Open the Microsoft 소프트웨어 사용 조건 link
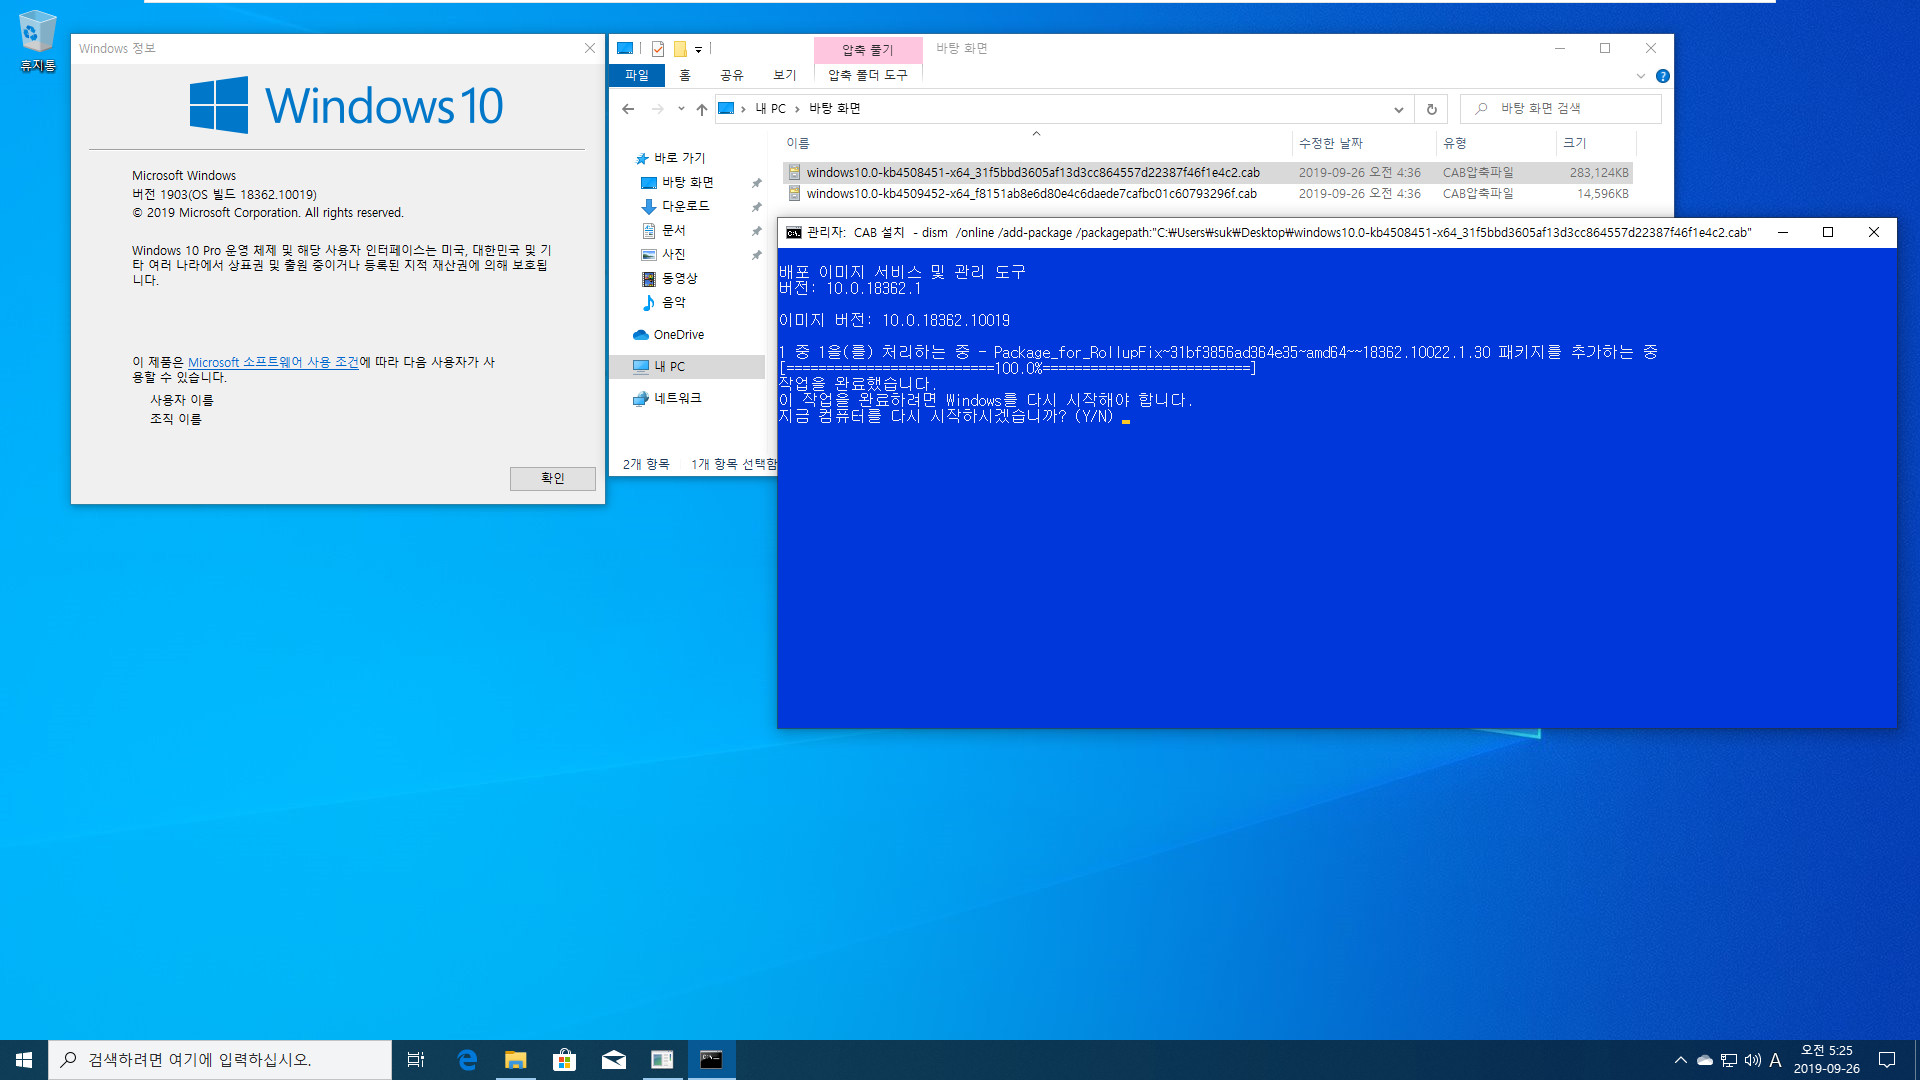Viewport: 1920px width, 1080px height. tap(273, 362)
